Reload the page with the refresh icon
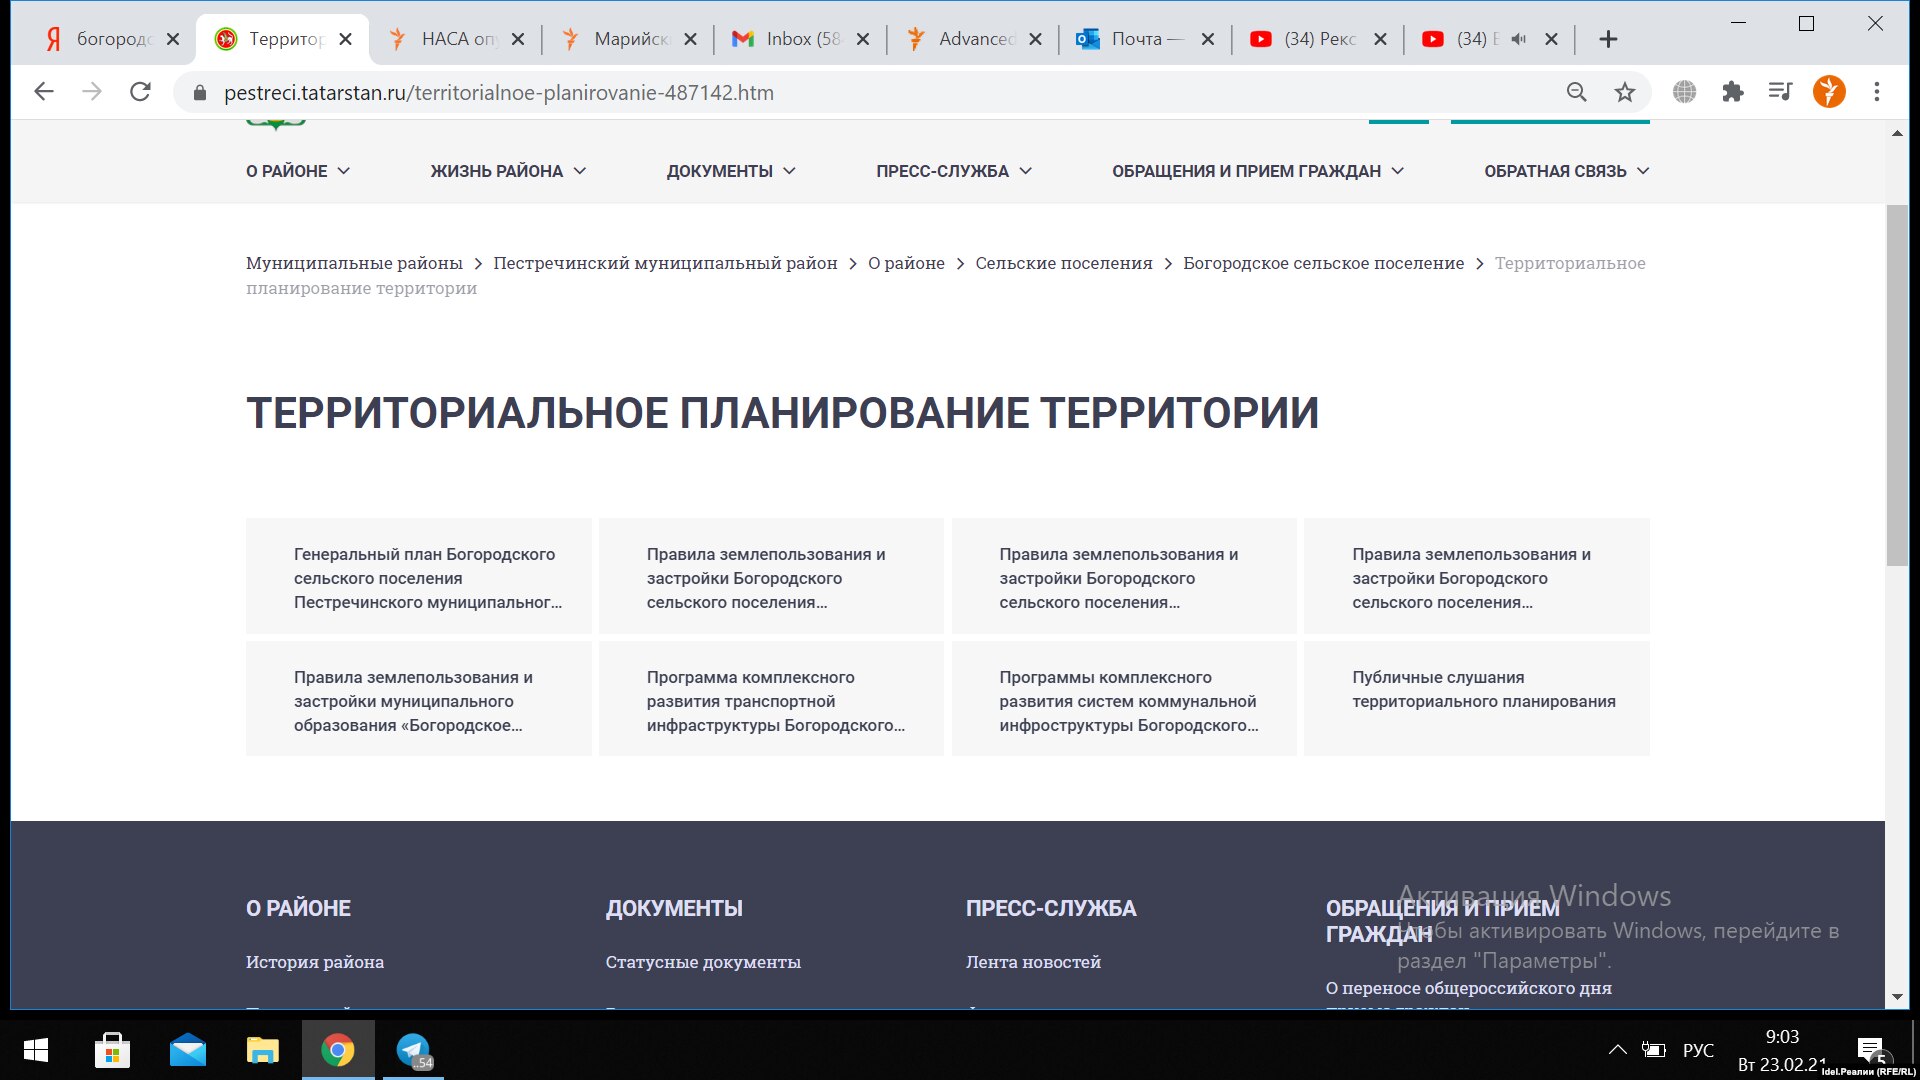1920x1080 pixels. click(x=141, y=92)
